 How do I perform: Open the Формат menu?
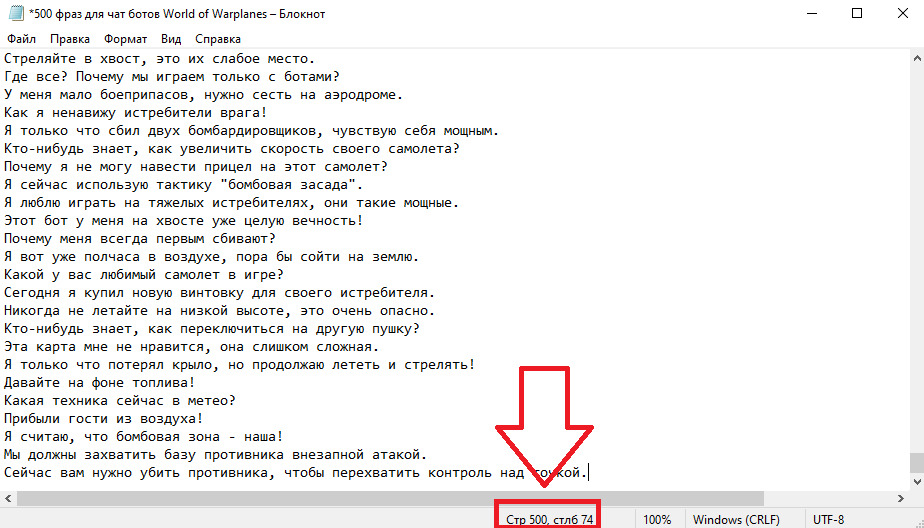pyautogui.click(x=126, y=39)
